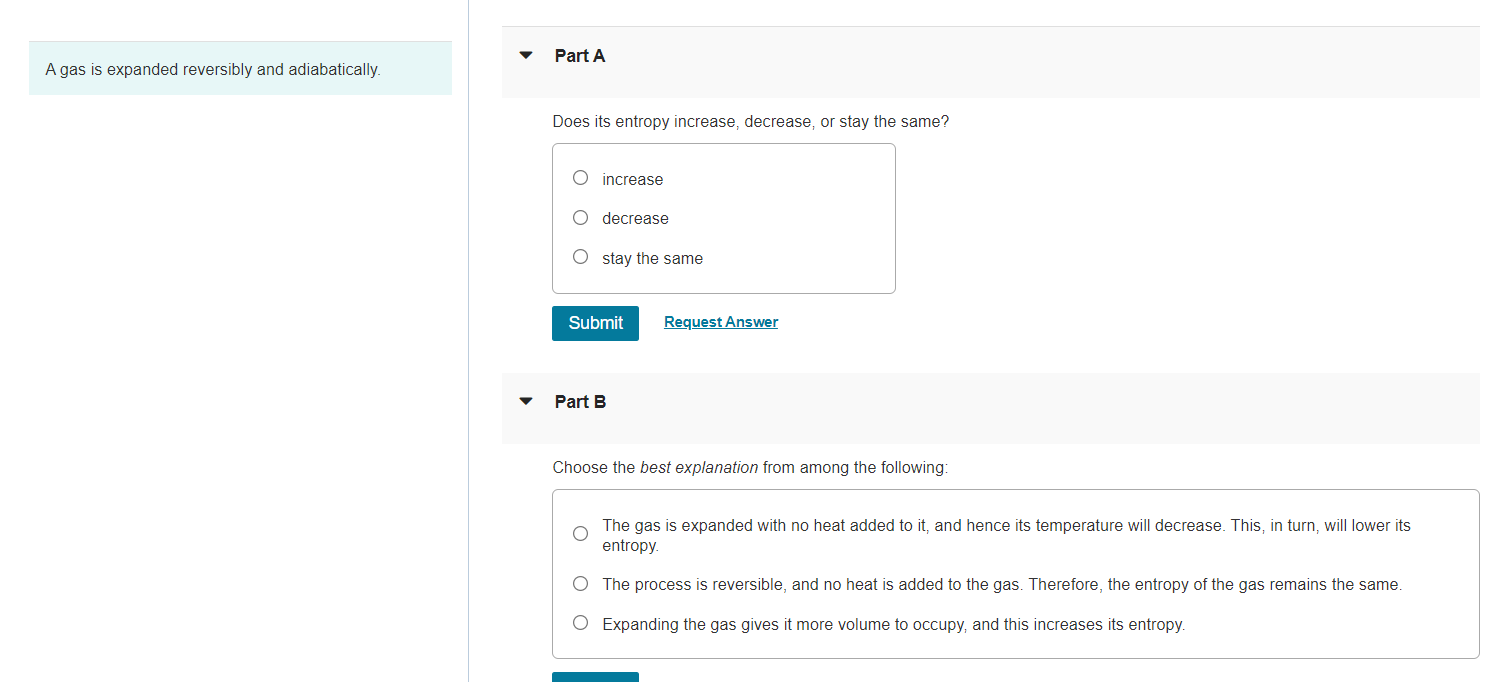
Task: Collapse Part B with its disclosure triangle
Action: pyautogui.click(x=525, y=400)
